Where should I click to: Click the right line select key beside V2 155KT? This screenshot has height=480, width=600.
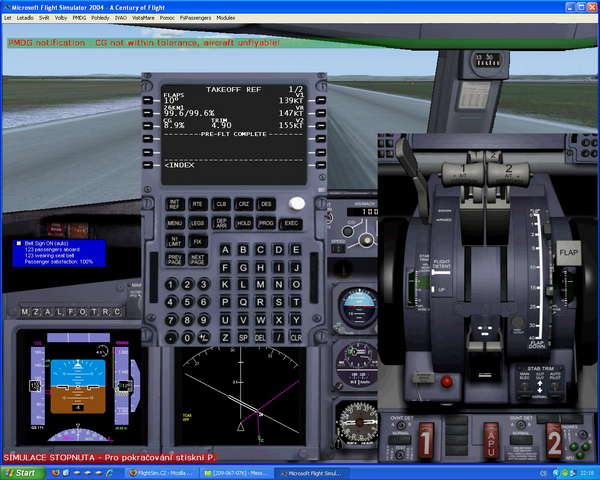coord(321,126)
